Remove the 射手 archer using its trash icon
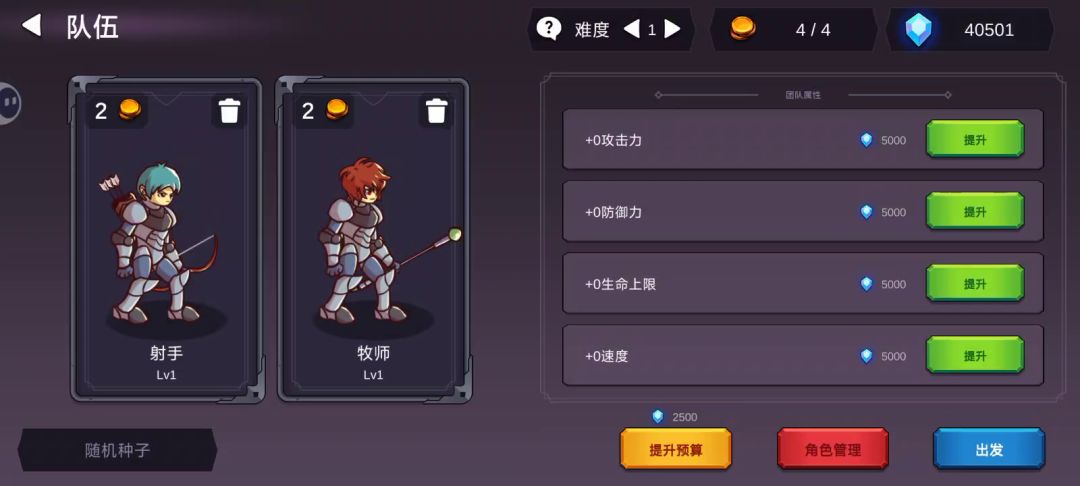The width and height of the screenshot is (1080, 486). [x=229, y=110]
